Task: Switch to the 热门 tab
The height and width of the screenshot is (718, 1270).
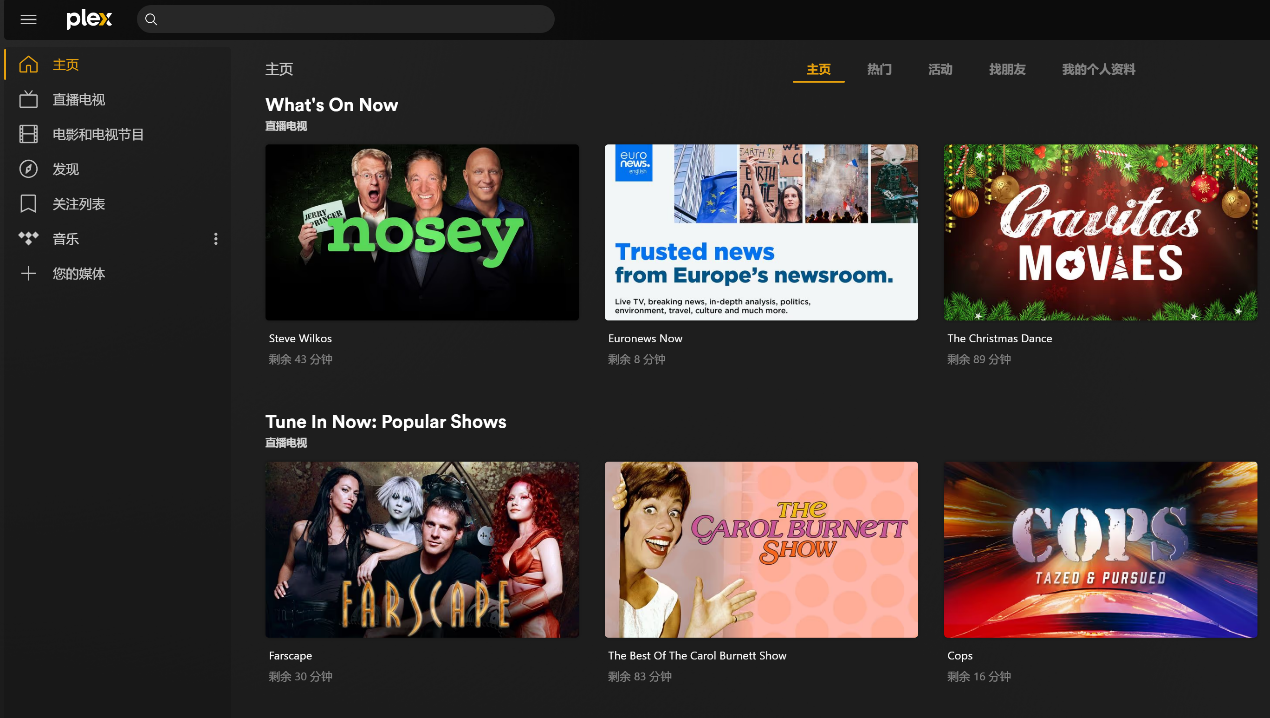Action: (x=880, y=69)
